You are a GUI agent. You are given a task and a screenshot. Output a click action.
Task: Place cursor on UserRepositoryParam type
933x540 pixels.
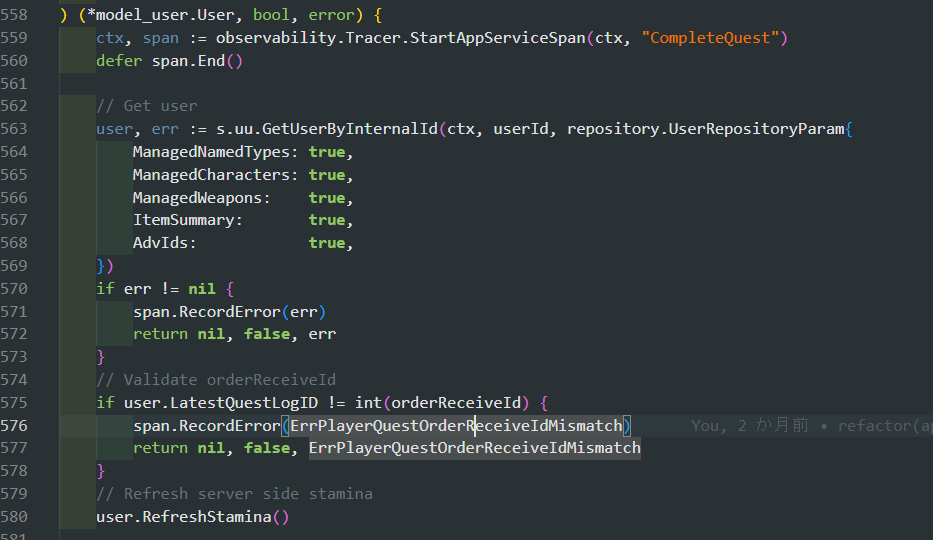pyautogui.click(x=756, y=129)
